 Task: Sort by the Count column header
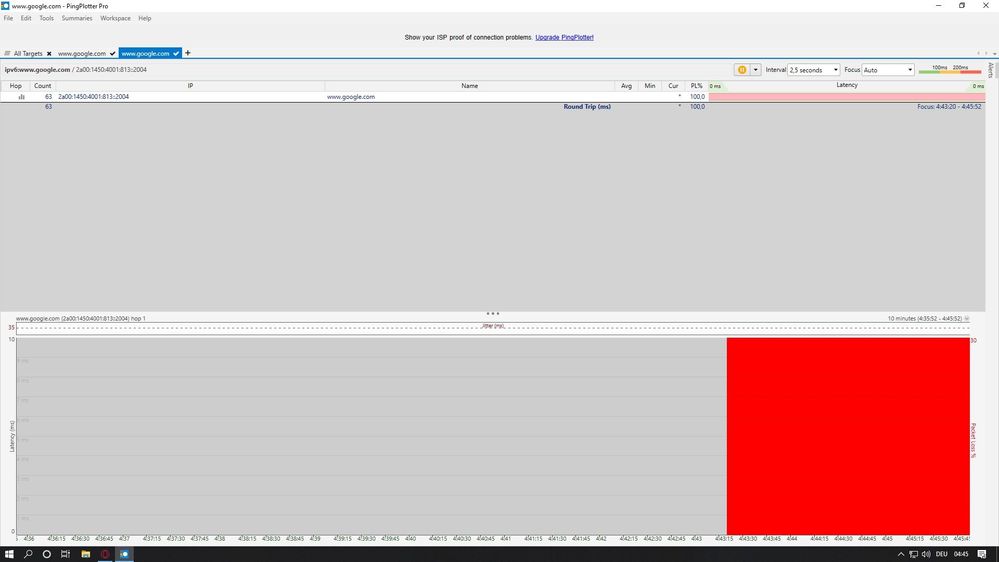pos(43,86)
